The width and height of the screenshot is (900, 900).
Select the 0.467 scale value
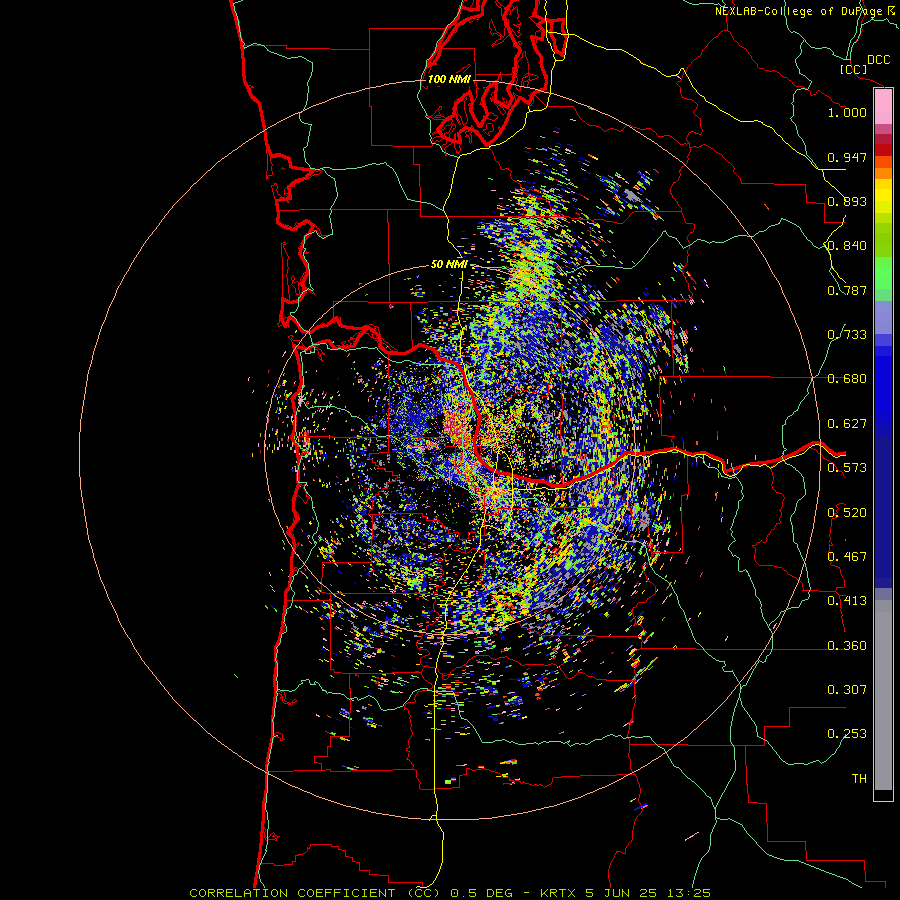point(847,557)
